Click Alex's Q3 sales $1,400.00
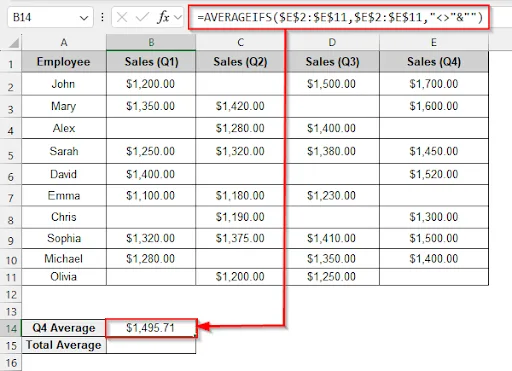This screenshot has height=371, width=512. click(x=332, y=128)
